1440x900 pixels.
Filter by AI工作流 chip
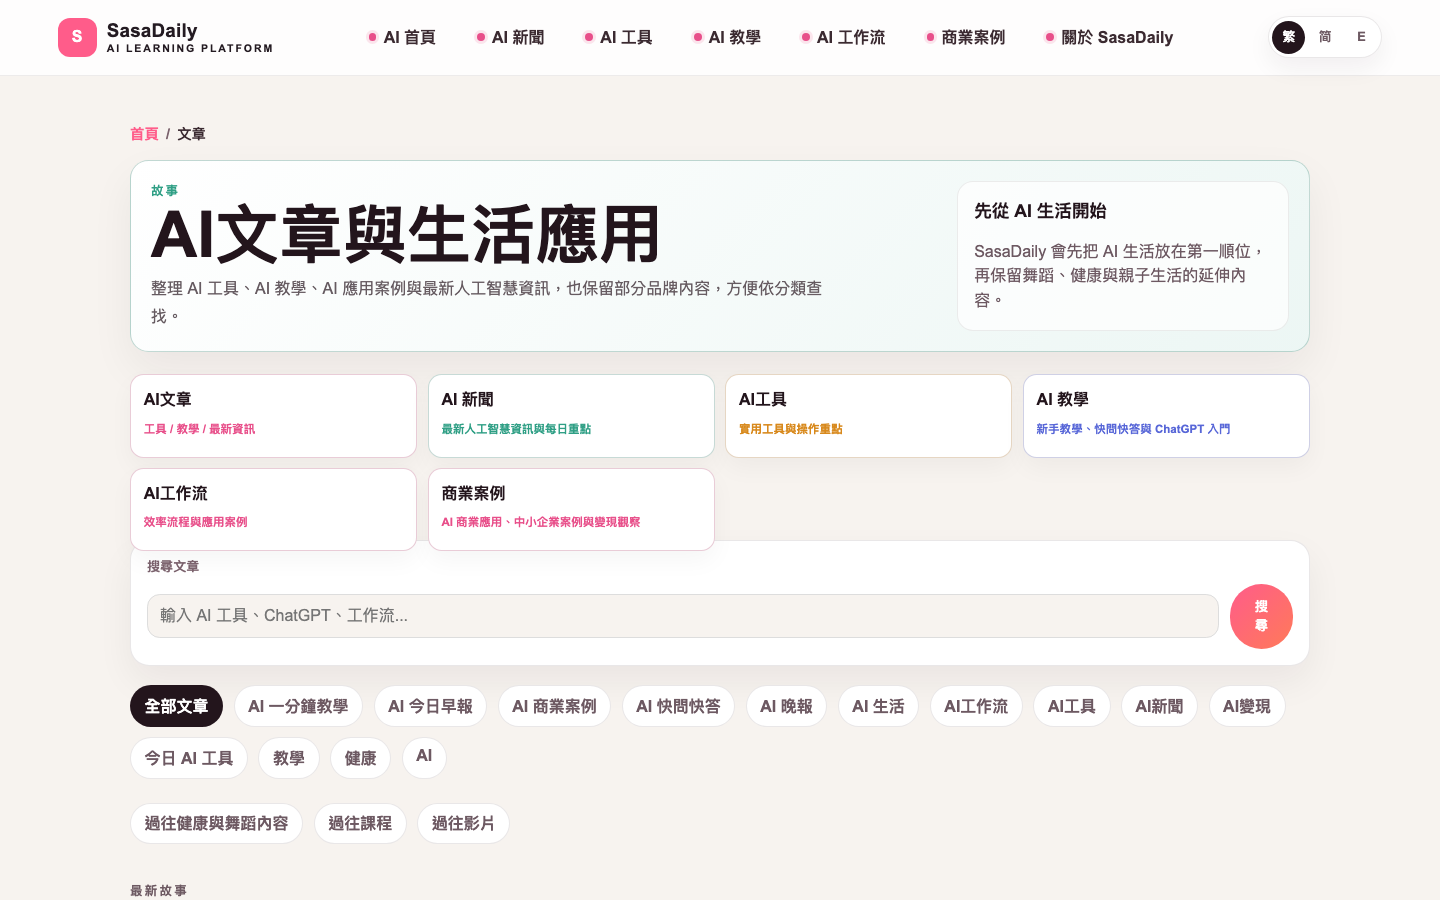click(976, 706)
